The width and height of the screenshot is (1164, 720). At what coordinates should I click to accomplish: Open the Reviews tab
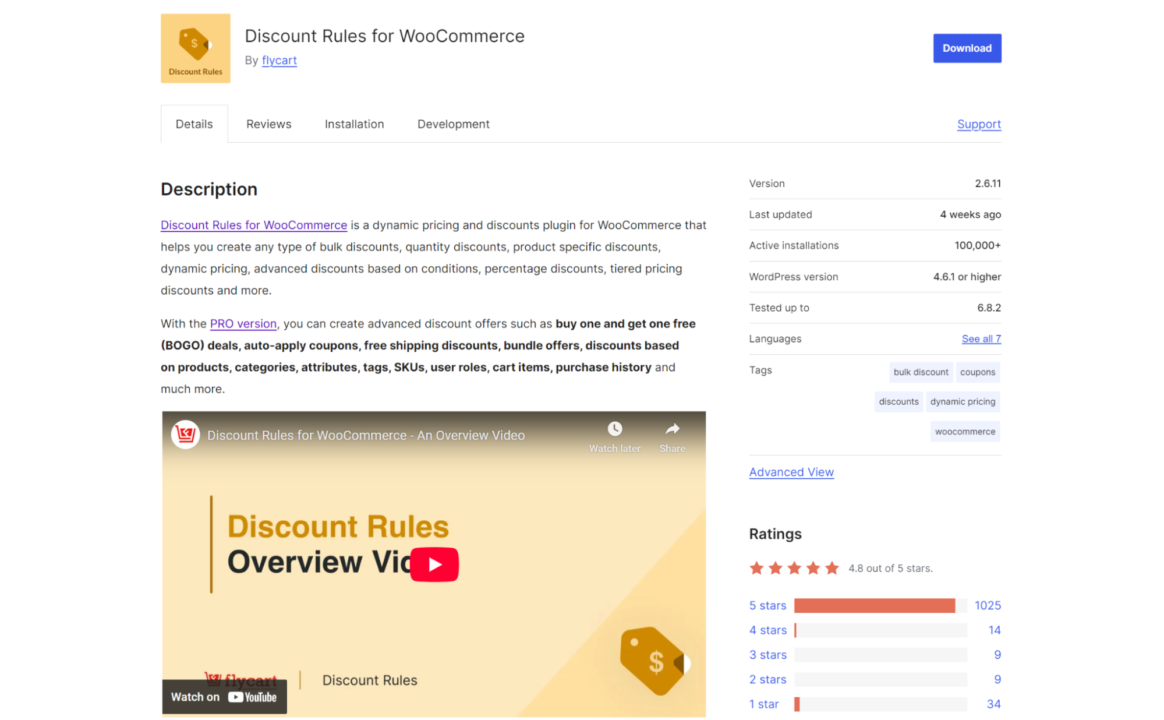(x=269, y=124)
